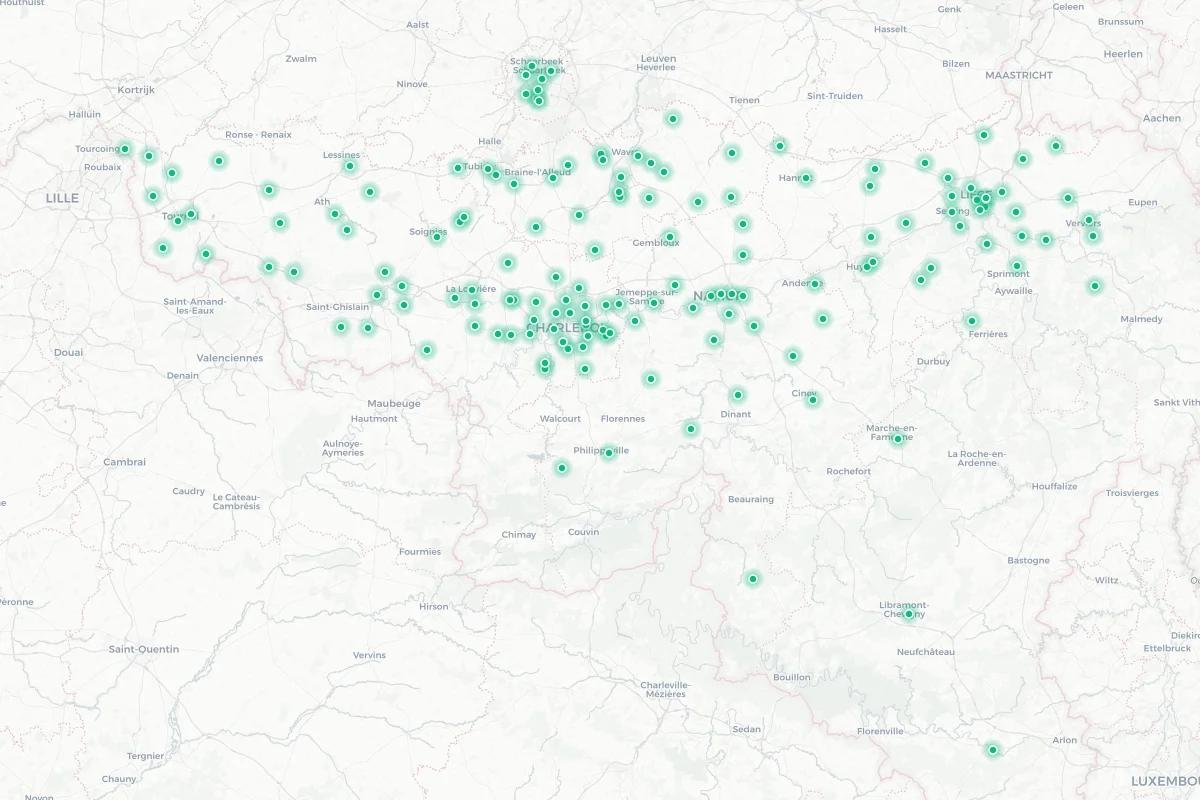Viewport: 1200px width, 800px height.
Task: Click the marker just above Dinant
Action: tap(738, 395)
